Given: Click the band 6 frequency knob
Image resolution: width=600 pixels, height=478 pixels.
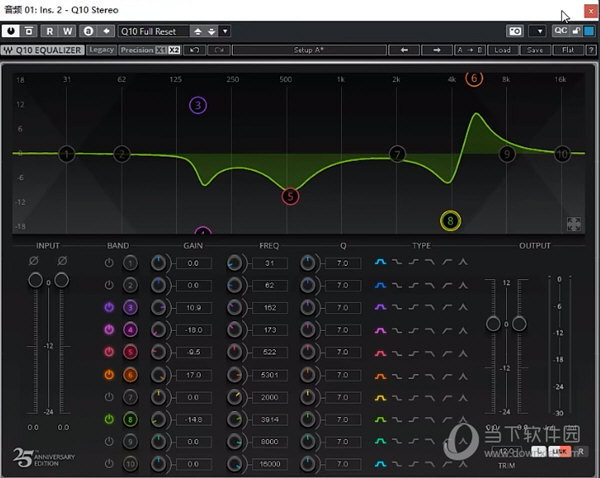Looking at the screenshot, I should (235, 375).
